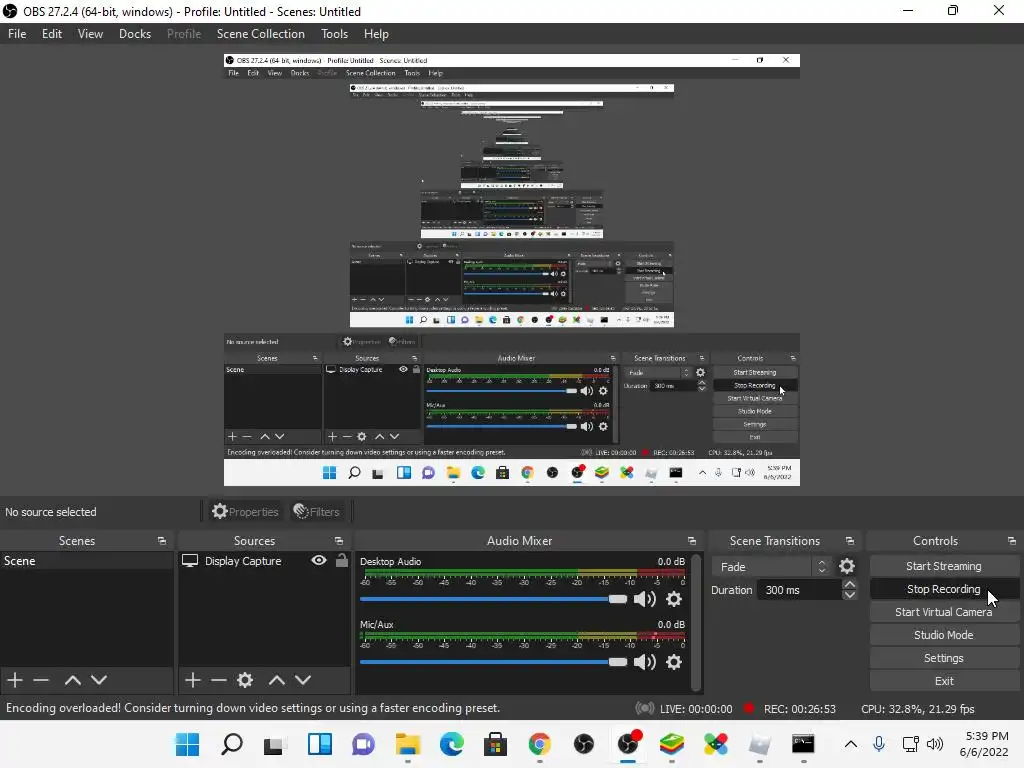This screenshot has height=768, width=1024.
Task: Open the Fade transition properties gear
Action: (847, 566)
